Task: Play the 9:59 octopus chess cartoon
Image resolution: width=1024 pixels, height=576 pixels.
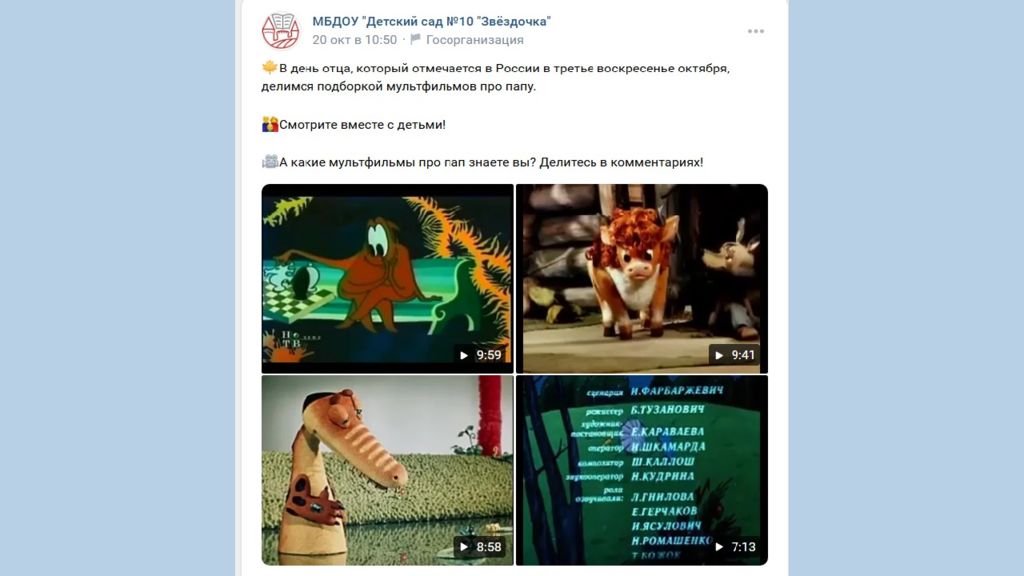Action: click(387, 279)
